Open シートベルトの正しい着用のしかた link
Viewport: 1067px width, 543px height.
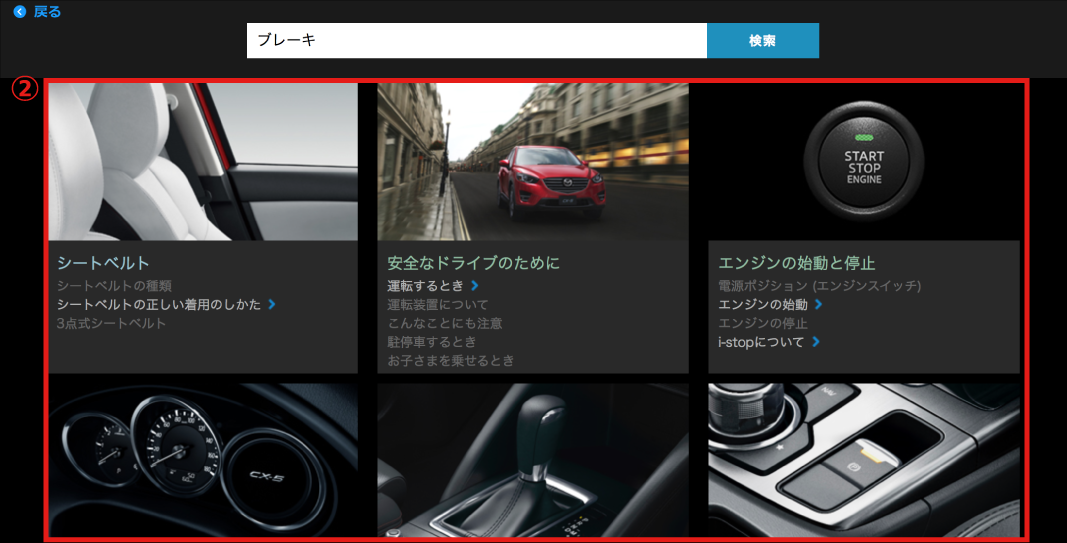pyautogui.click(x=159, y=304)
